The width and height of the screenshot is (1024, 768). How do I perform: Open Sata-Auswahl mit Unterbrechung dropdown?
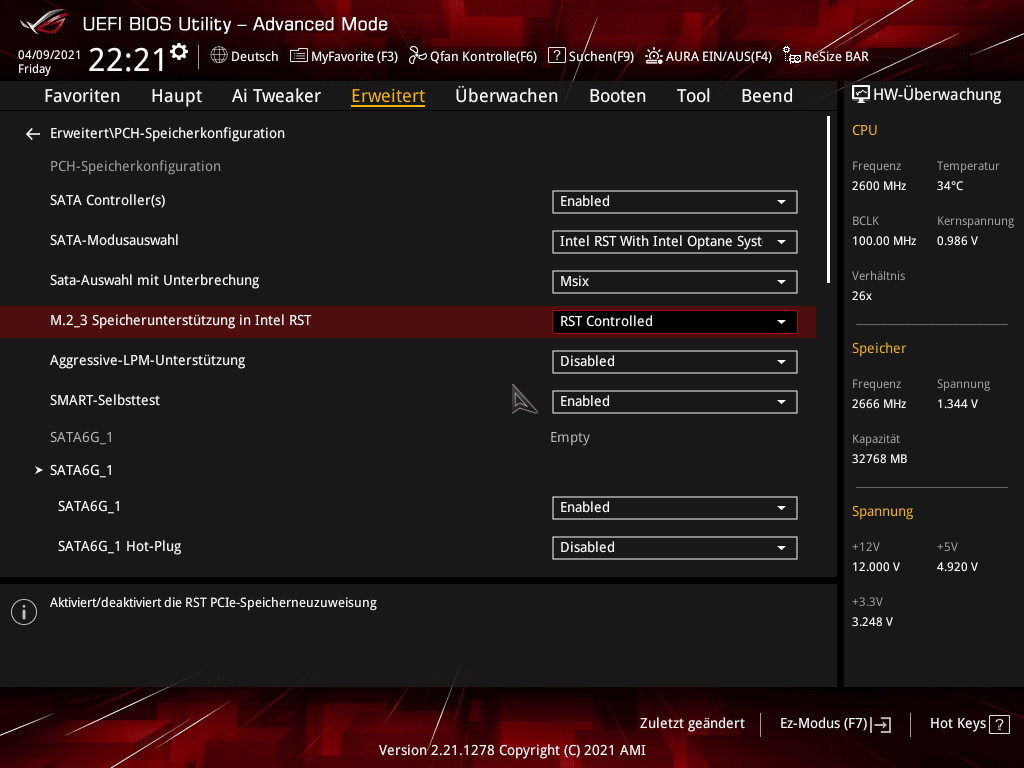point(675,281)
